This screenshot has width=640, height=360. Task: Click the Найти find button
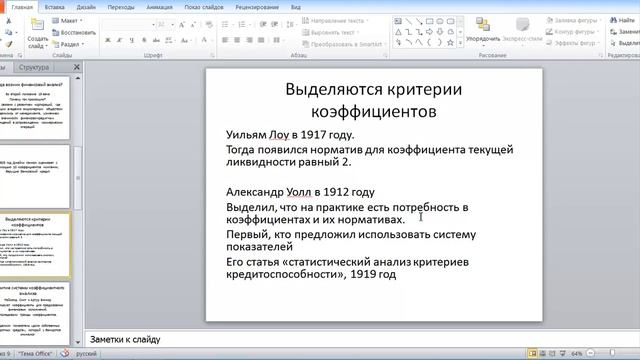click(623, 20)
